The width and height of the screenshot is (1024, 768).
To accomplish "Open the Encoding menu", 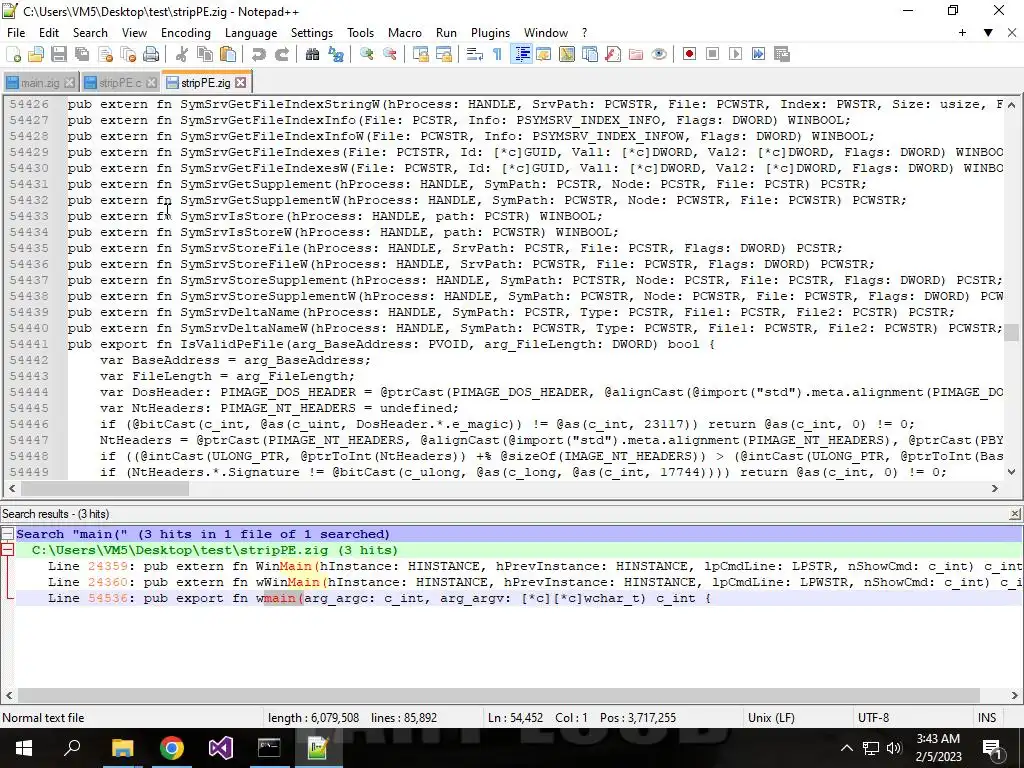I will pyautogui.click(x=185, y=33).
